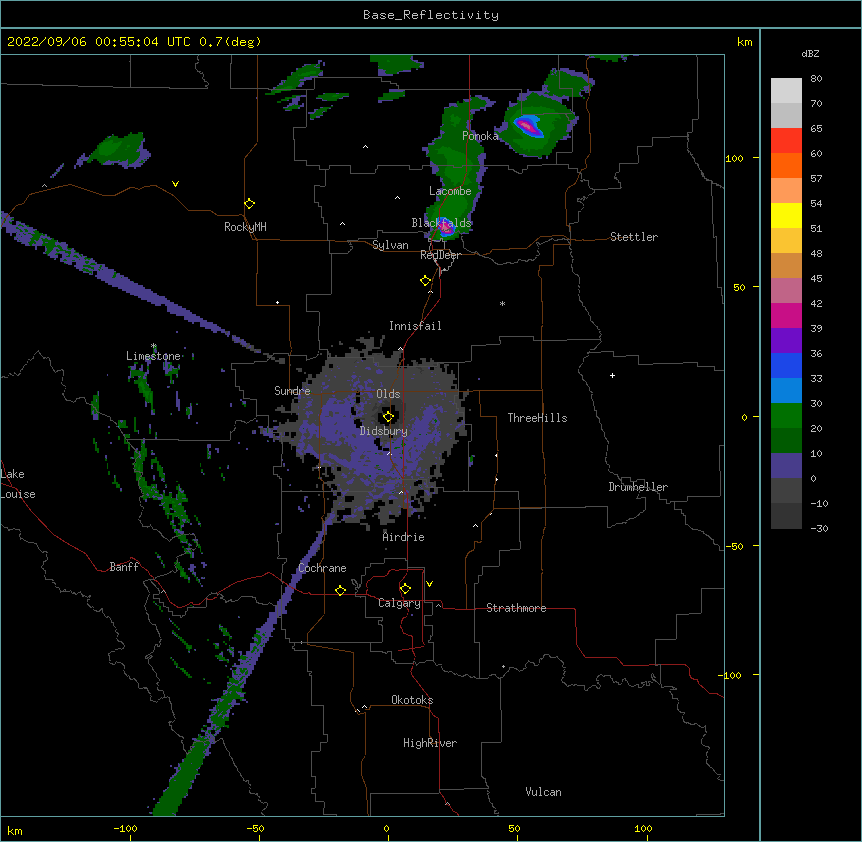Pick the slate-purple 0-10 dBZ legend swatch

(786, 466)
